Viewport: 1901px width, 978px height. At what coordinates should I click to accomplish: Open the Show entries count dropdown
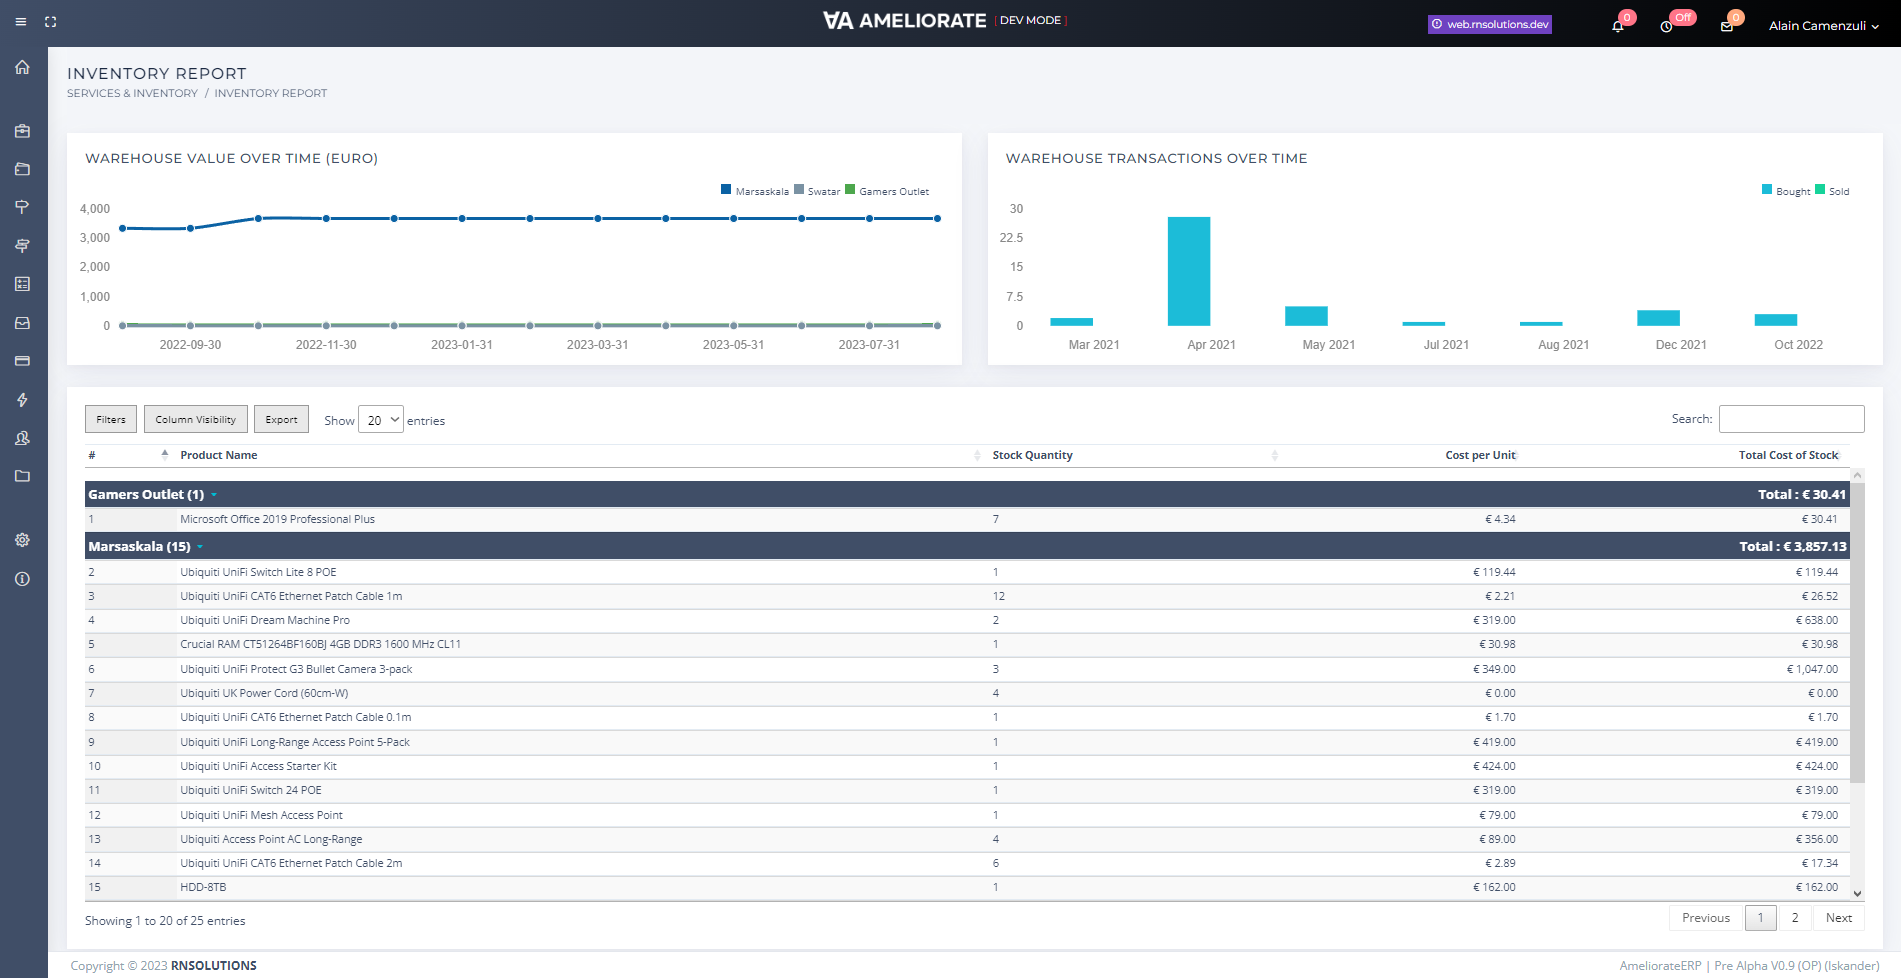(x=381, y=420)
